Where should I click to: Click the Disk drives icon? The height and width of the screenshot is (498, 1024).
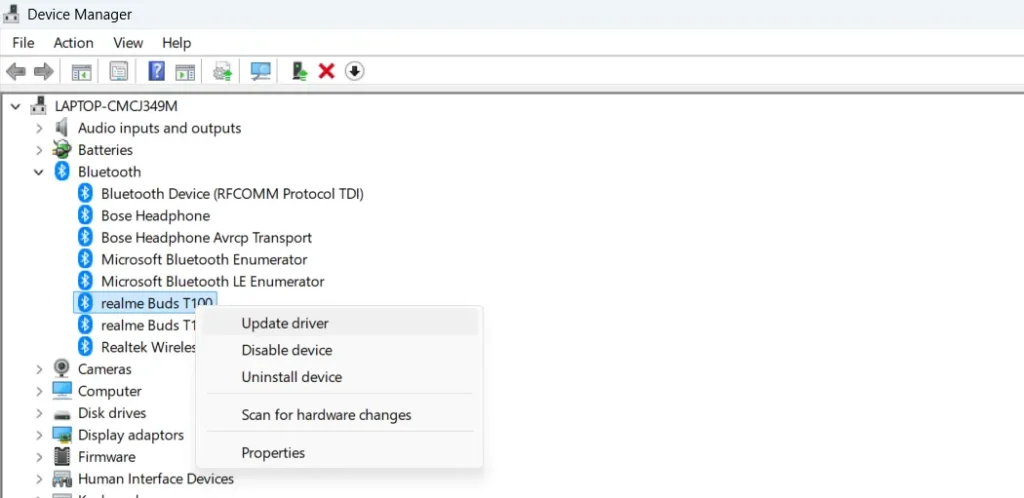62,413
